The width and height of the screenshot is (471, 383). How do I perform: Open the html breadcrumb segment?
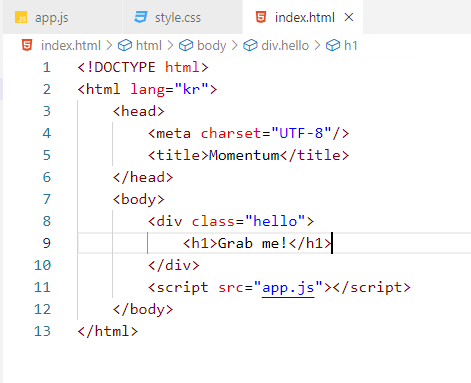click(149, 45)
